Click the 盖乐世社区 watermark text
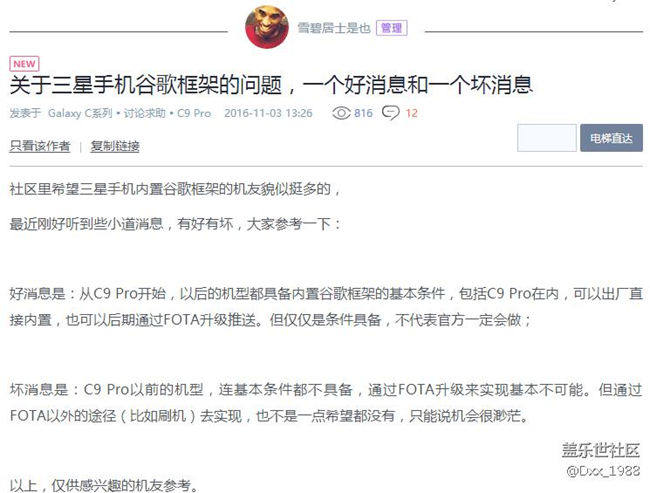 click(x=601, y=450)
